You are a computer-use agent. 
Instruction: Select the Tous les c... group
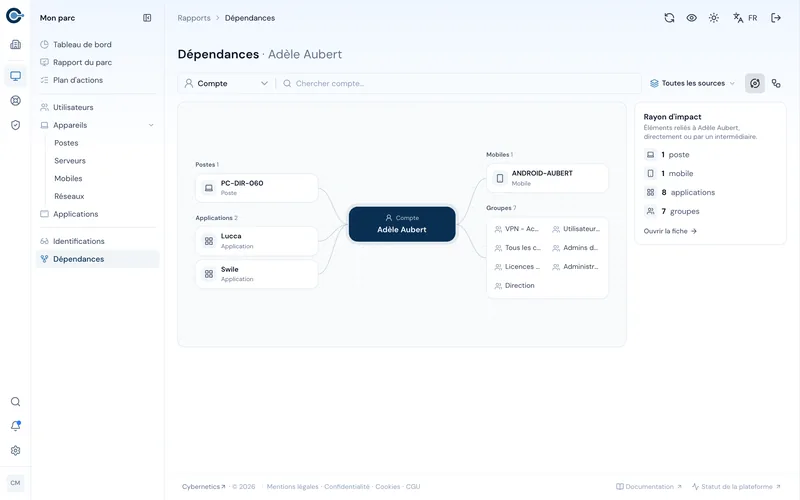click(x=517, y=248)
